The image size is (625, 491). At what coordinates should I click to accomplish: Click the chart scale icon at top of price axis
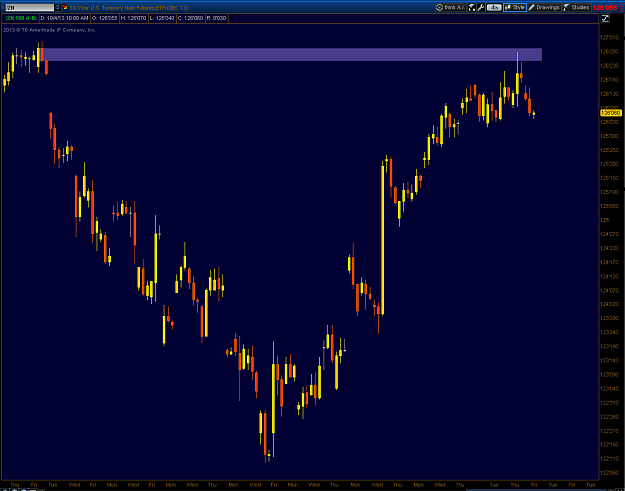coord(605,18)
